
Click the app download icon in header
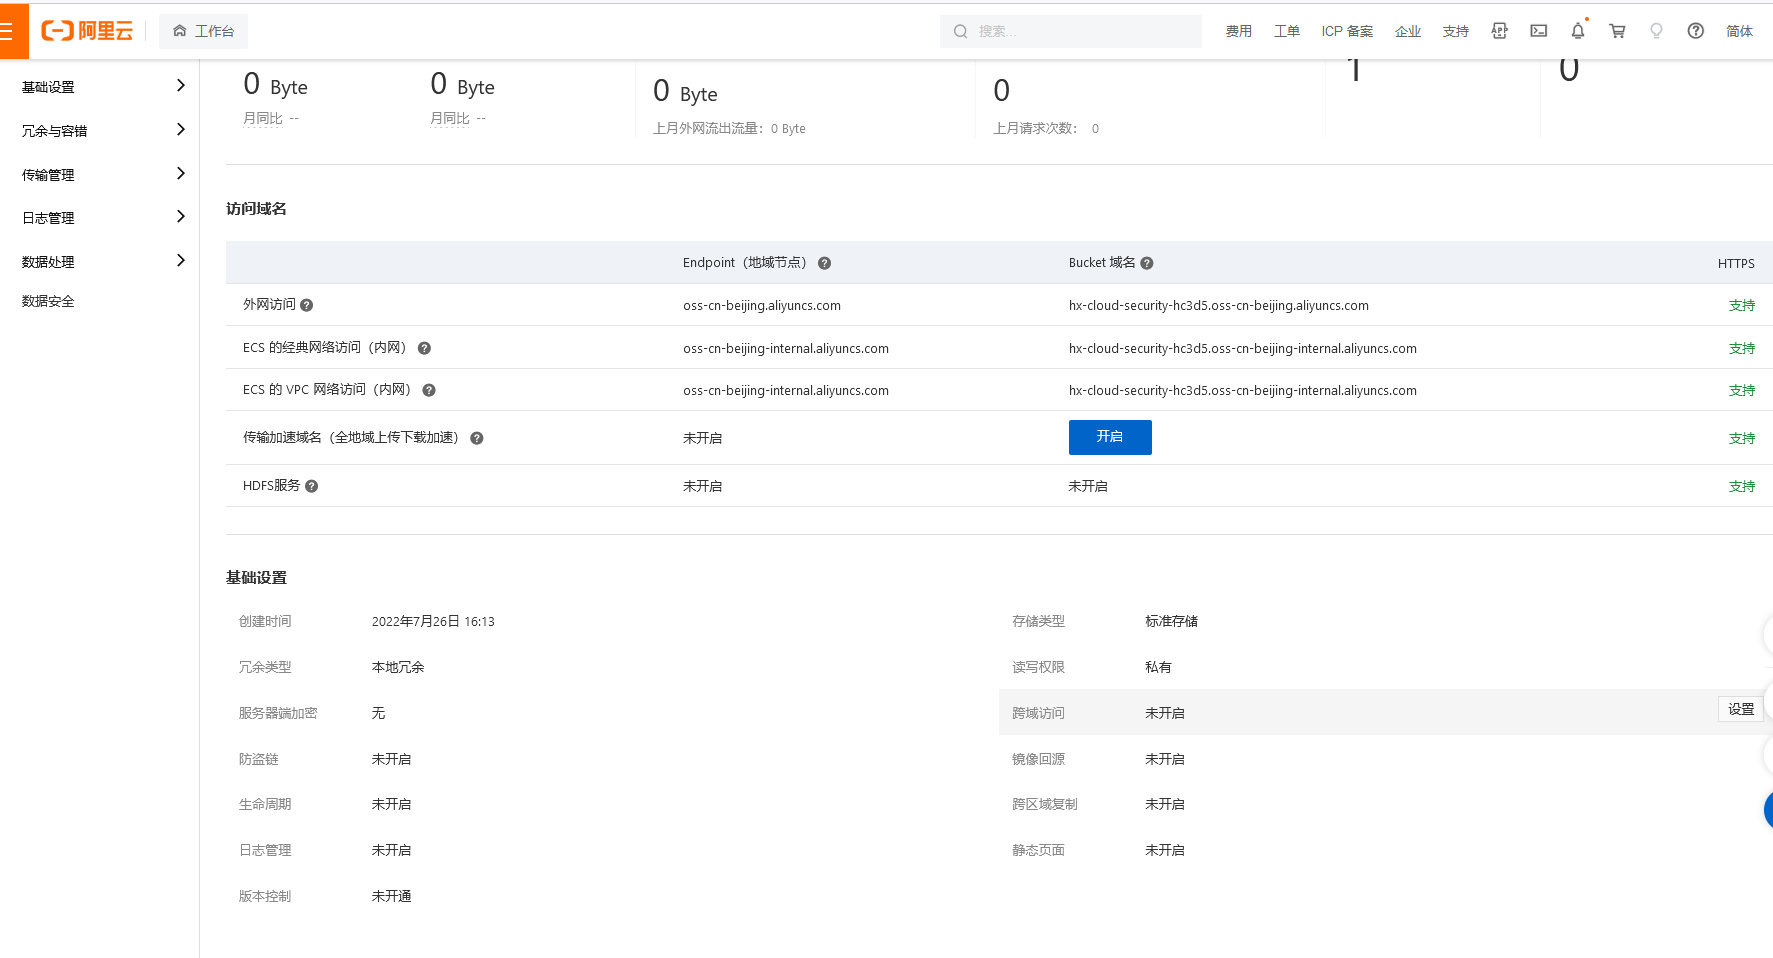[x=1499, y=31]
